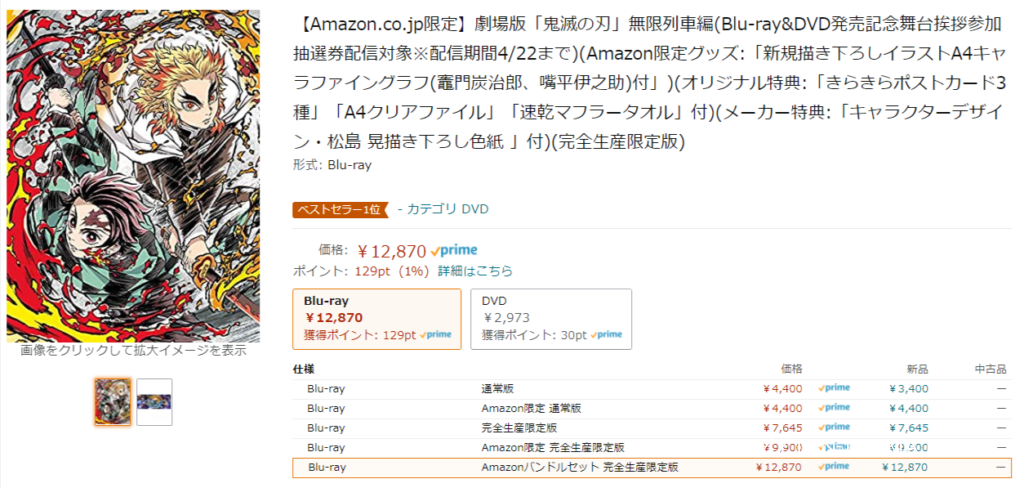Open the 詳細はこちら points link
This screenshot has height=488, width=1024.
click(x=475, y=270)
